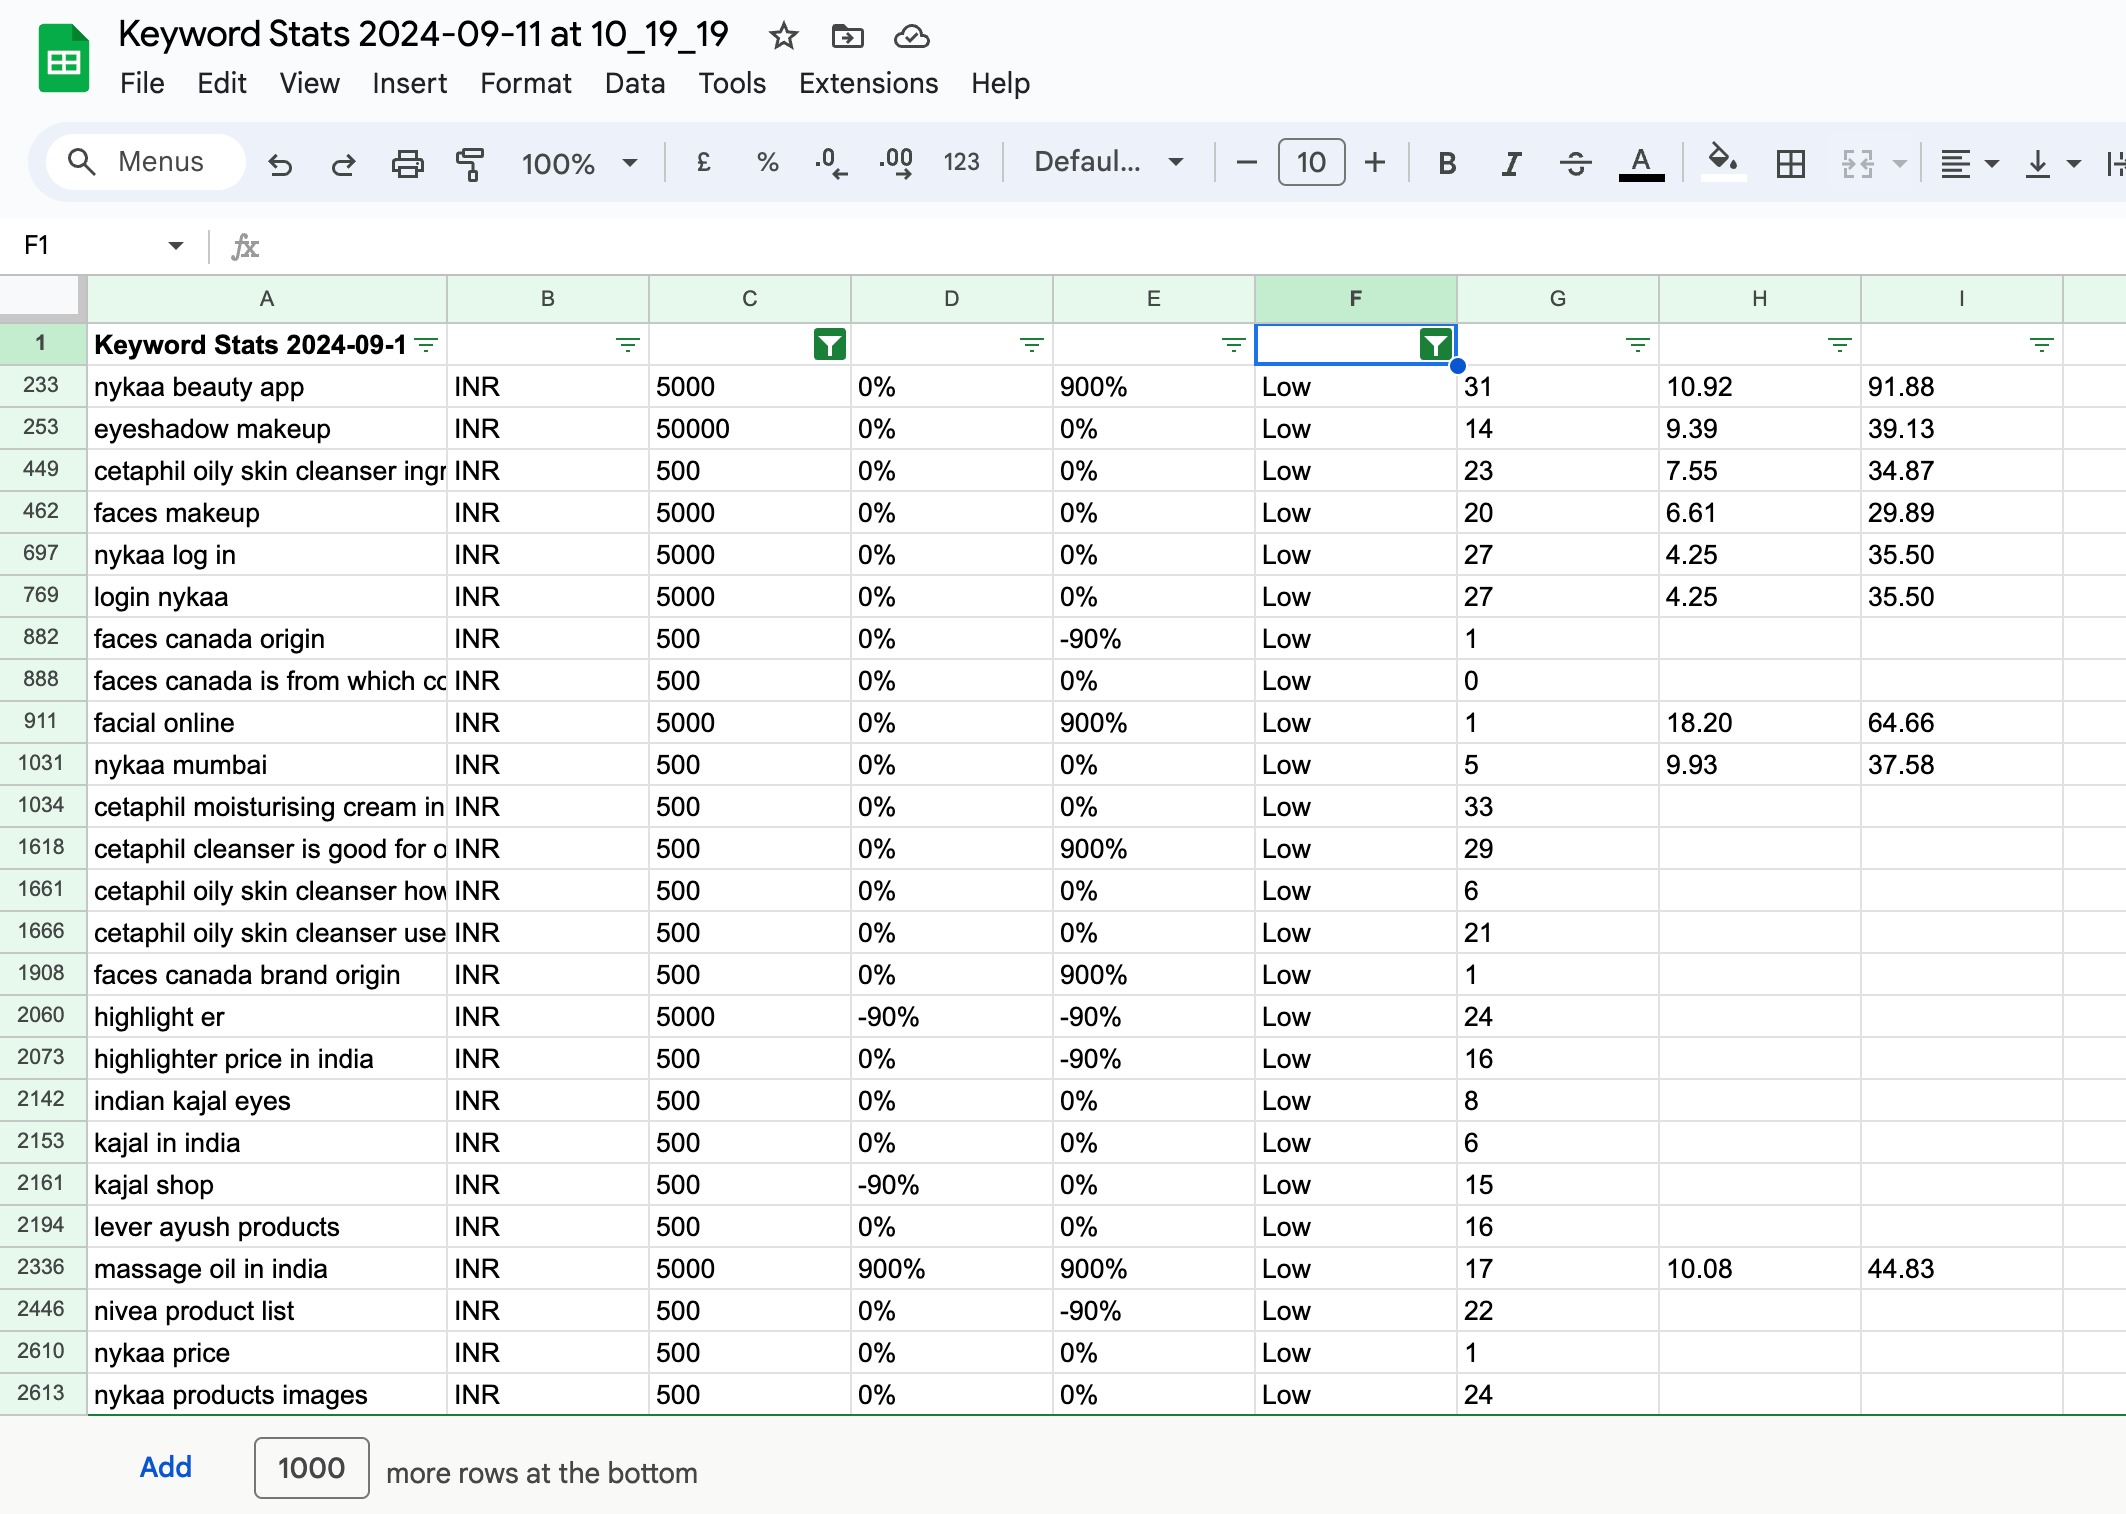Select column F header

coord(1355,299)
